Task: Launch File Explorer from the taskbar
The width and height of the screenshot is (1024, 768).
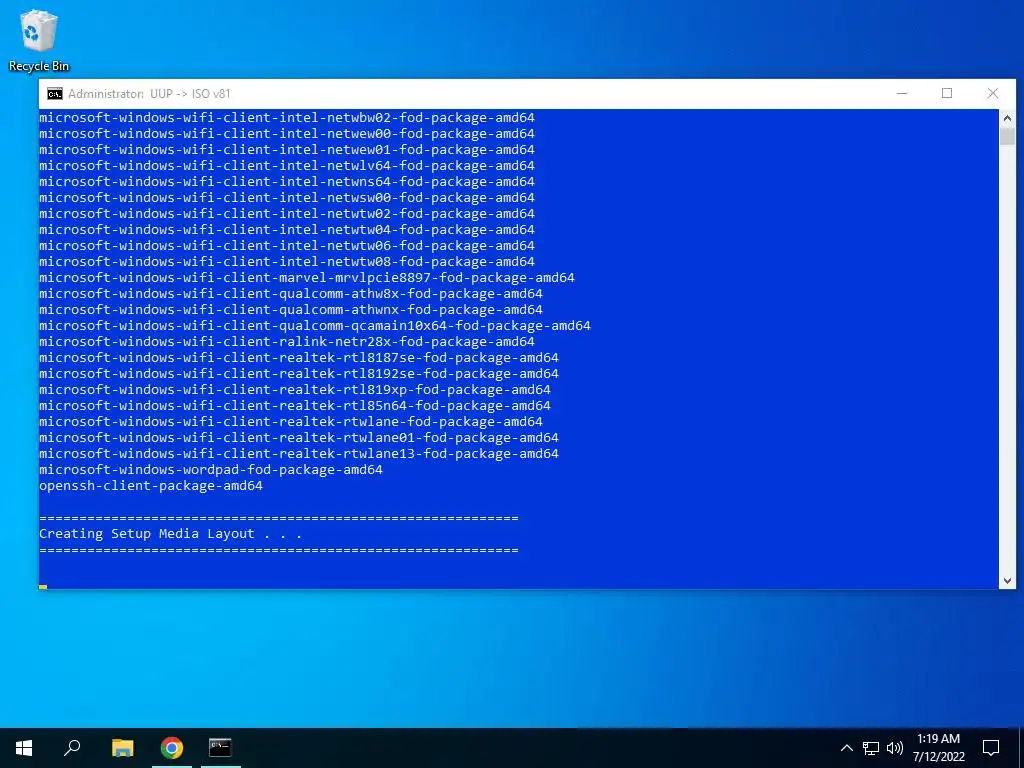Action: pyautogui.click(x=122, y=748)
